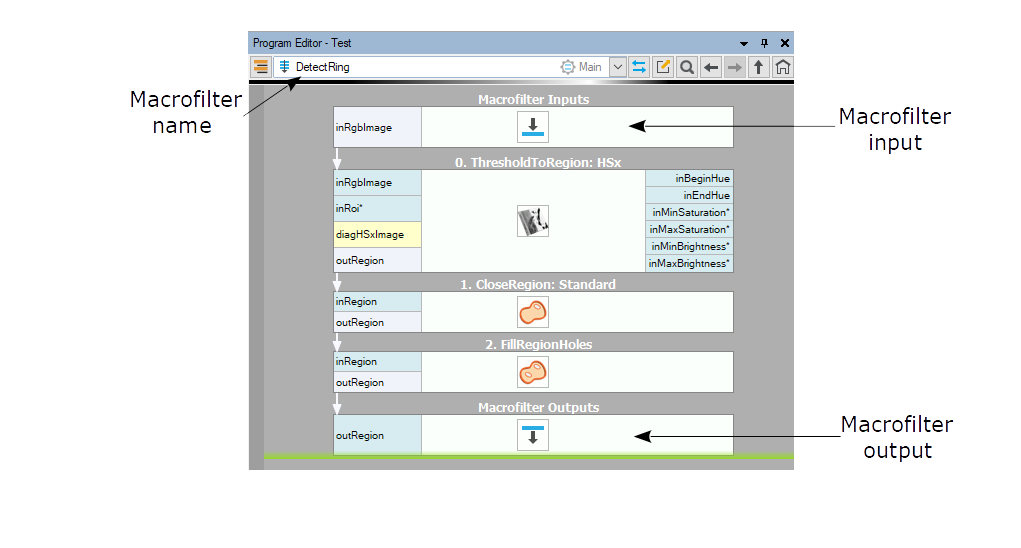1021x548 pixels.
Task: Open the Program Editor window options dropdown
Action: click(x=743, y=44)
